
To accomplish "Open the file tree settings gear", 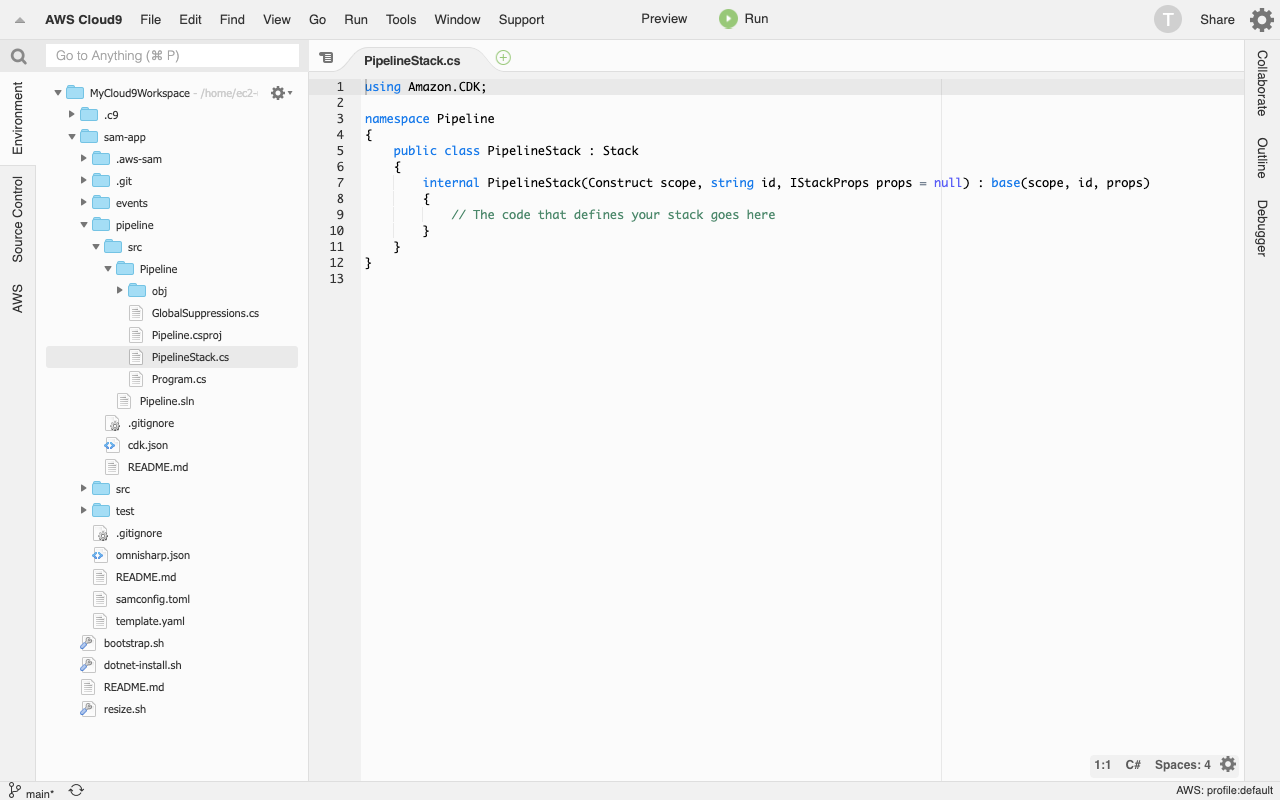I will [x=279, y=93].
